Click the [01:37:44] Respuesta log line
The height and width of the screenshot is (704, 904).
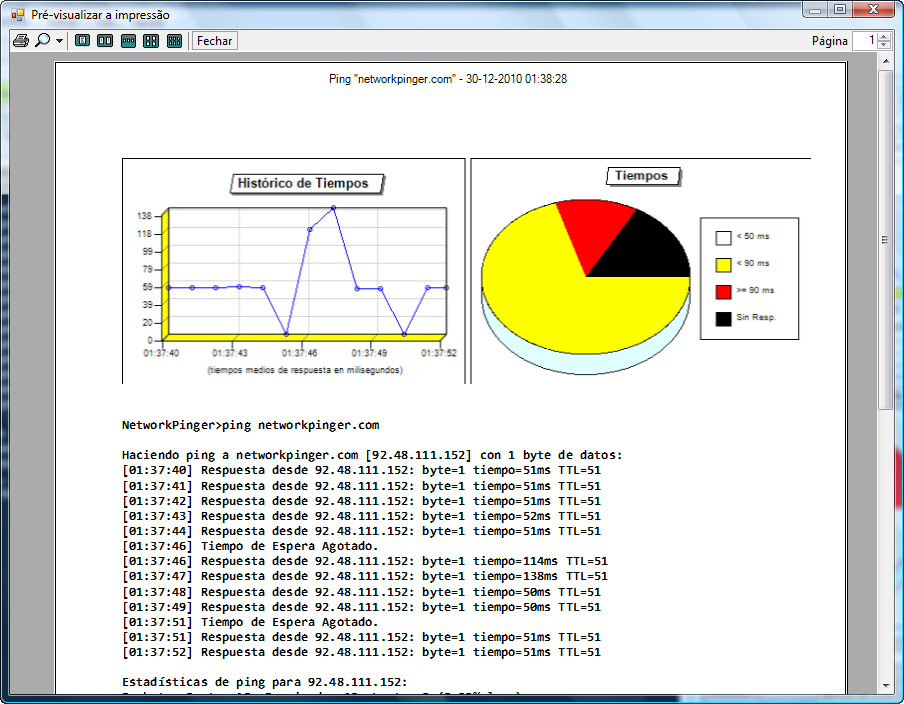361,531
